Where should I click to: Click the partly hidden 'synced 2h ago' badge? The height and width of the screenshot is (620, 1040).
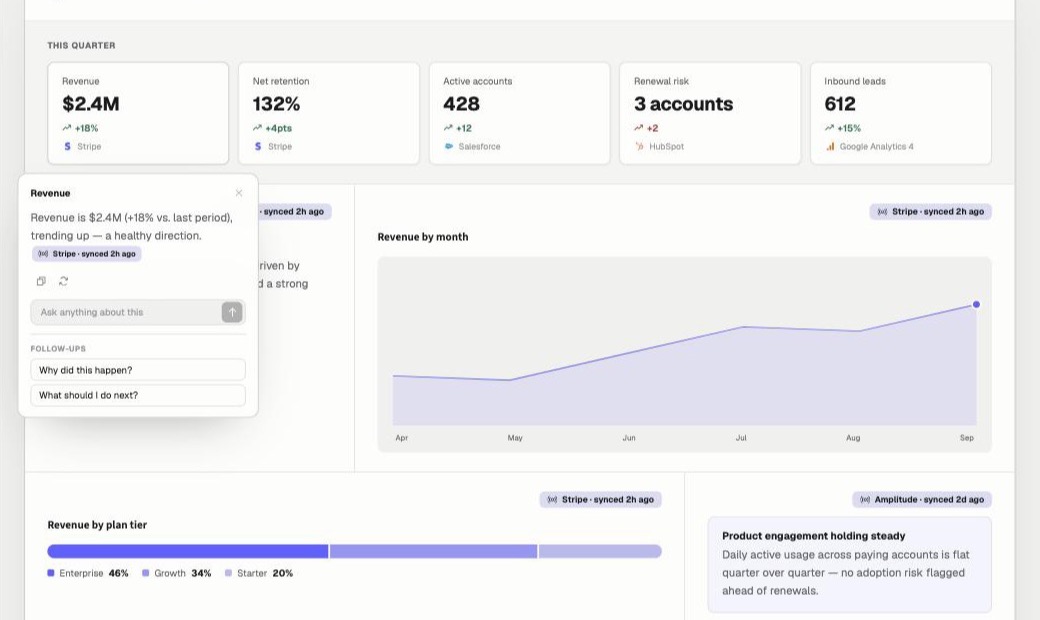click(x=294, y=212)
